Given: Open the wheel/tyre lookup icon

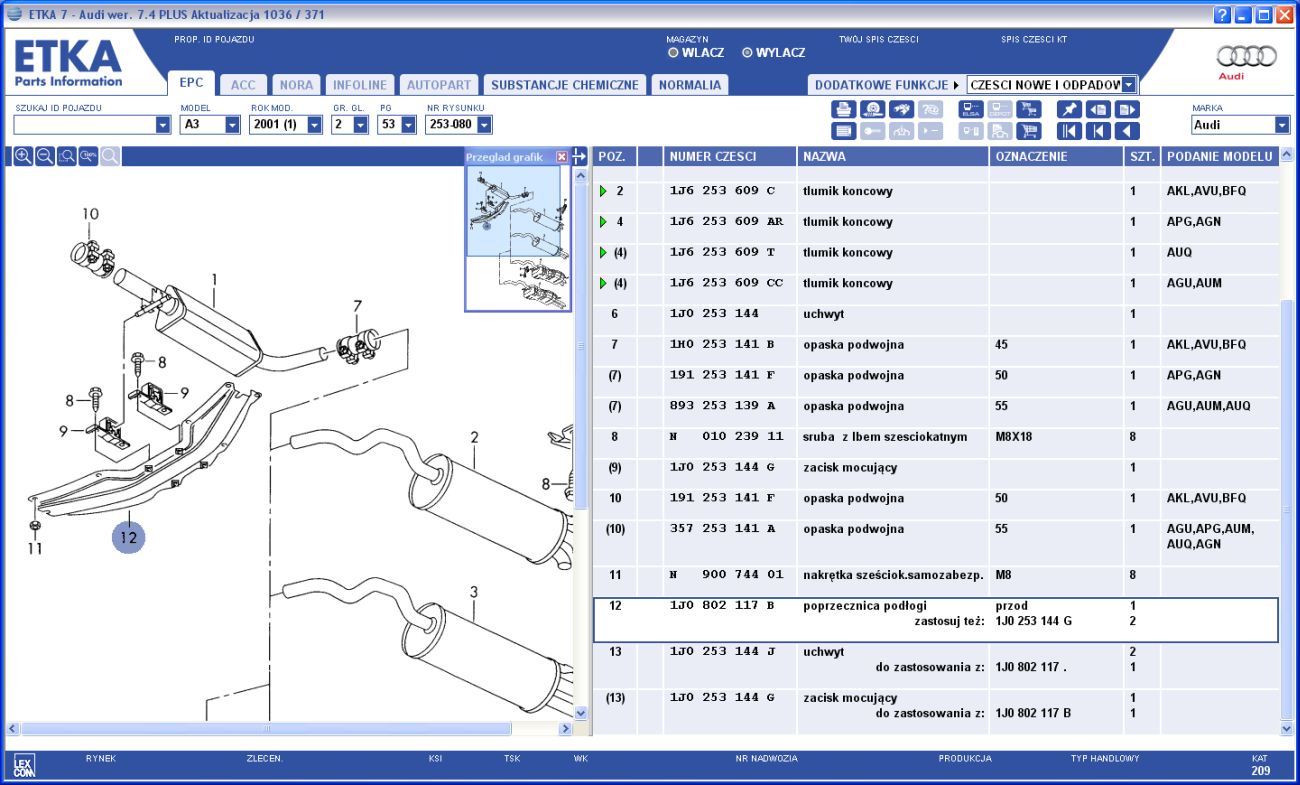Looking at the screenshot, I should (x=872, y=109).
